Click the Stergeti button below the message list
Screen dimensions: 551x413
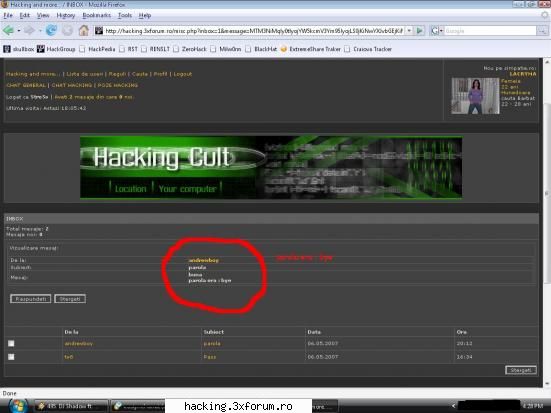tap(521, 370)
